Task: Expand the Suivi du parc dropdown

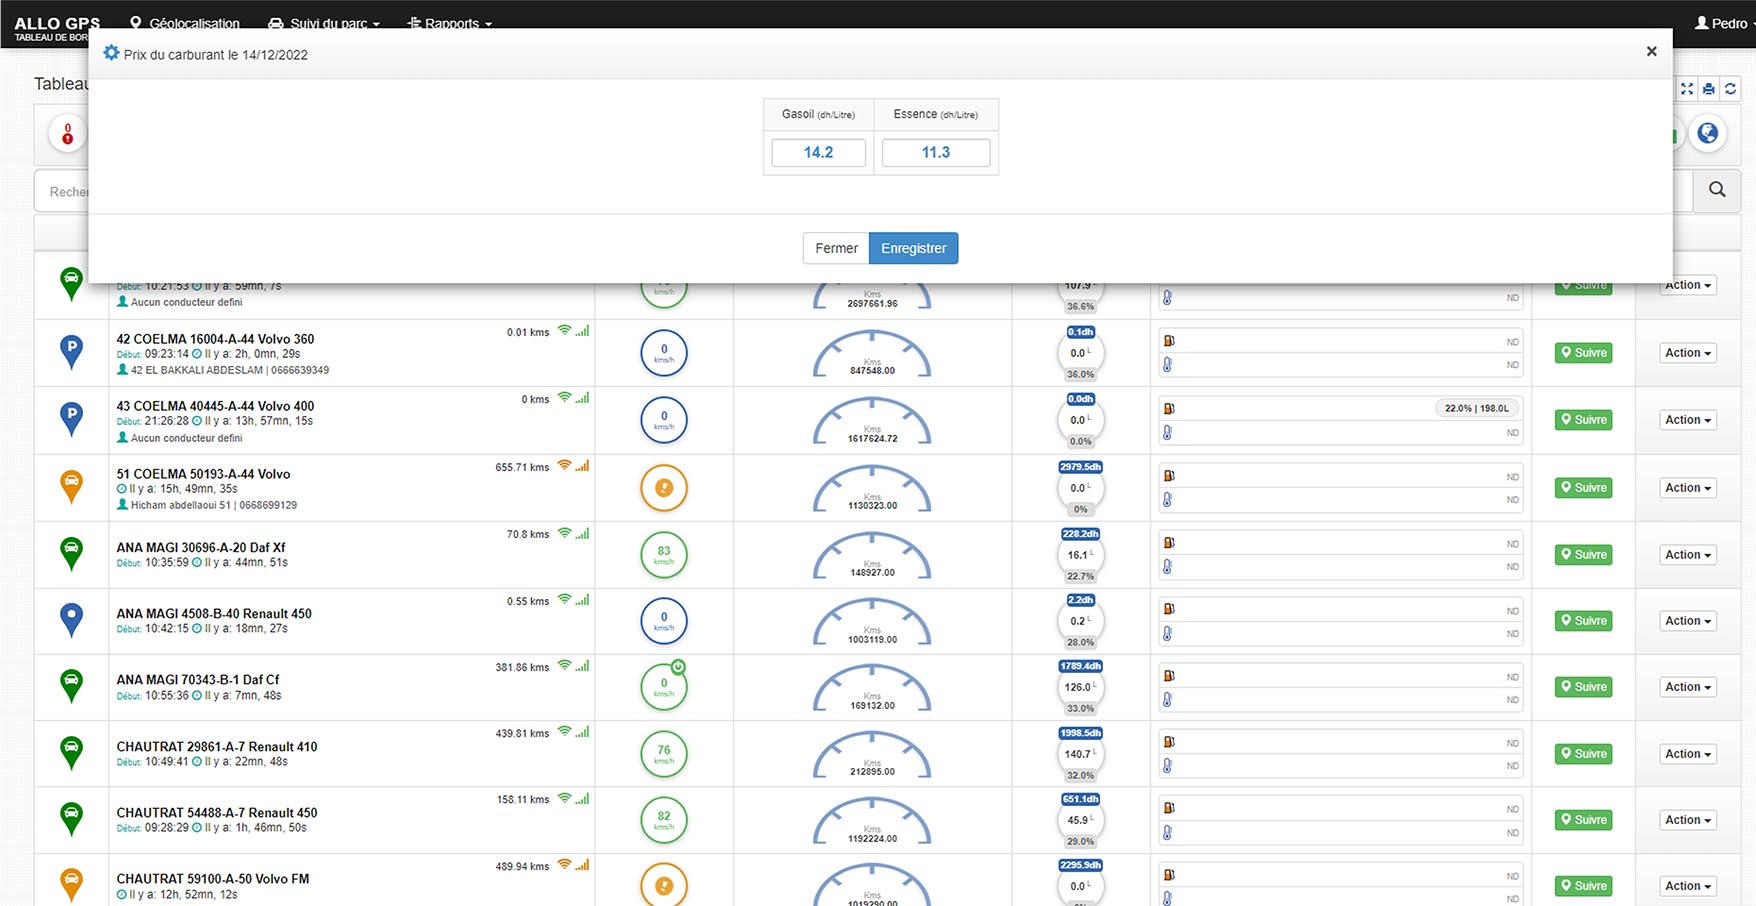Action: click(x=325, y=23)
